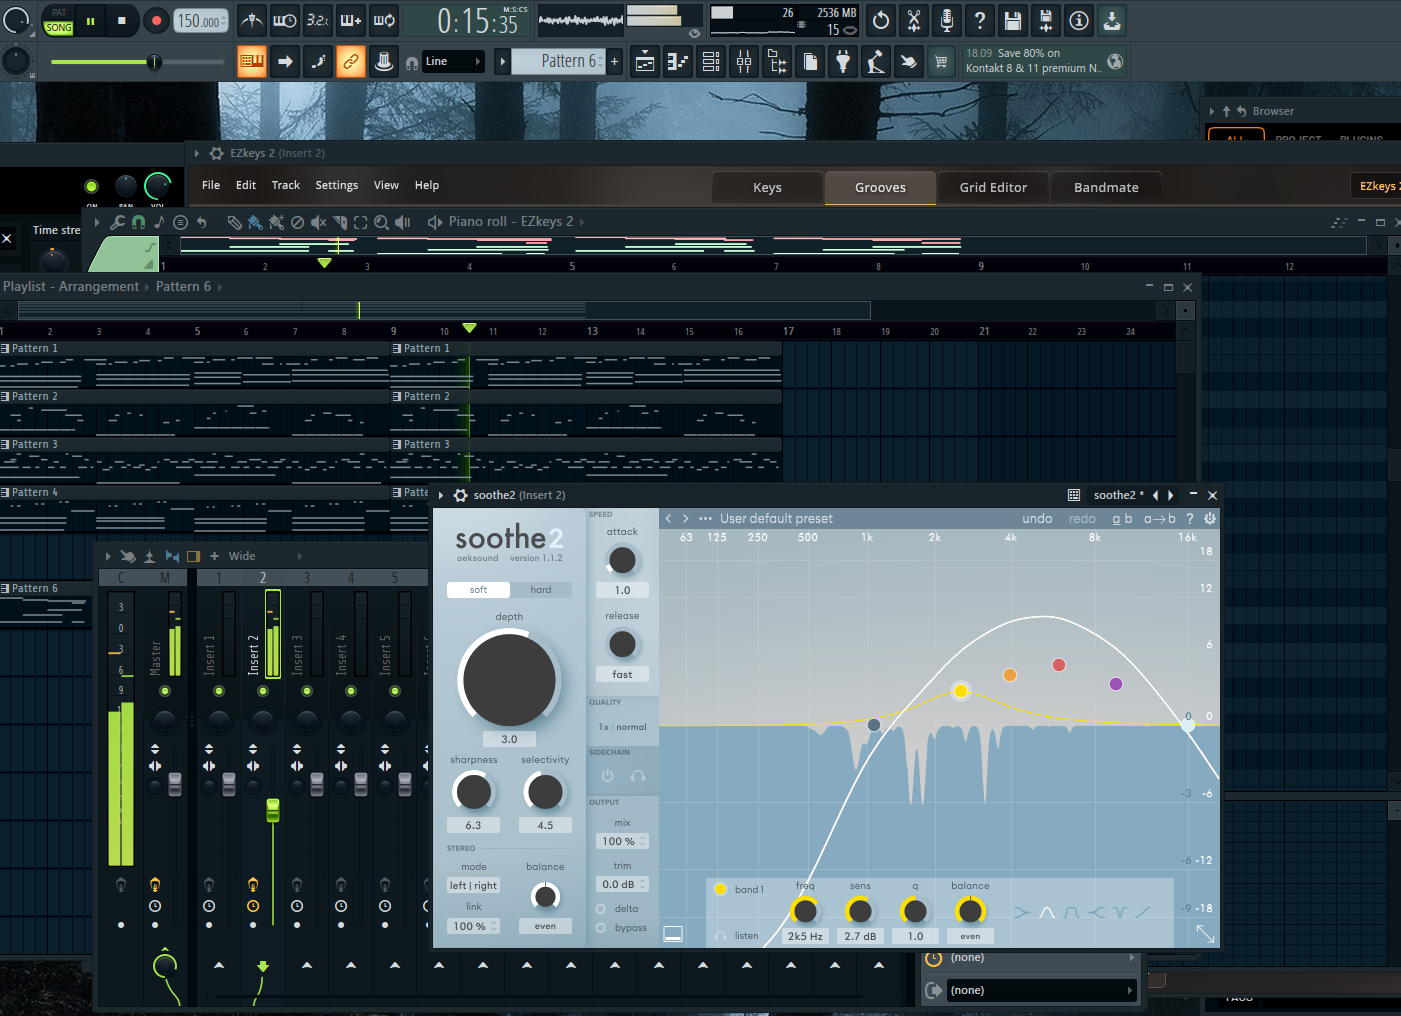Image resolution: width=1401 pixels, height=1016 pixels.
Task: Click the band 1 freq value 2k5 Hz
Action: (805, 937)
